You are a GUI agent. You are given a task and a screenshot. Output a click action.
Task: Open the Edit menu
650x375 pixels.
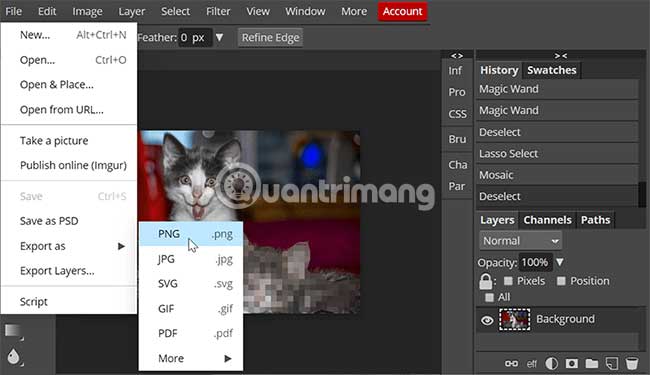pyautogui.click(x=47, y=11)
